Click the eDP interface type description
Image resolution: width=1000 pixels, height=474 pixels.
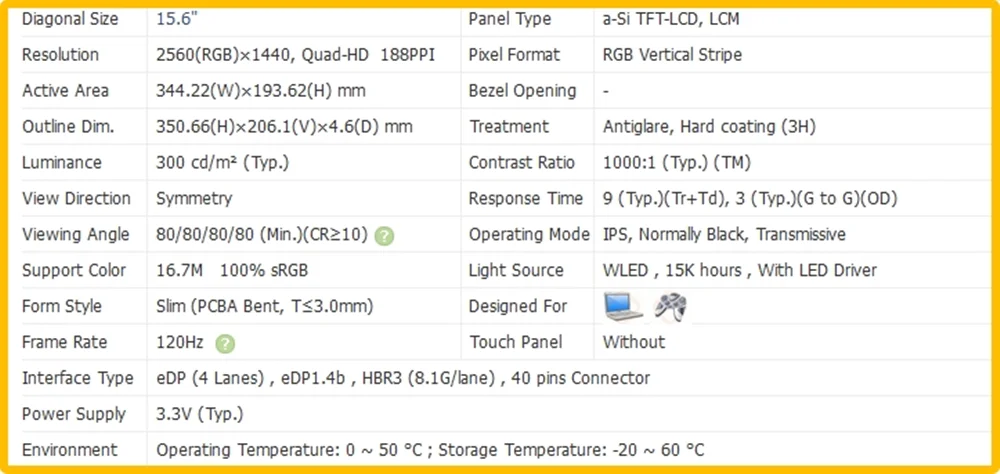(x=403, y=378)
